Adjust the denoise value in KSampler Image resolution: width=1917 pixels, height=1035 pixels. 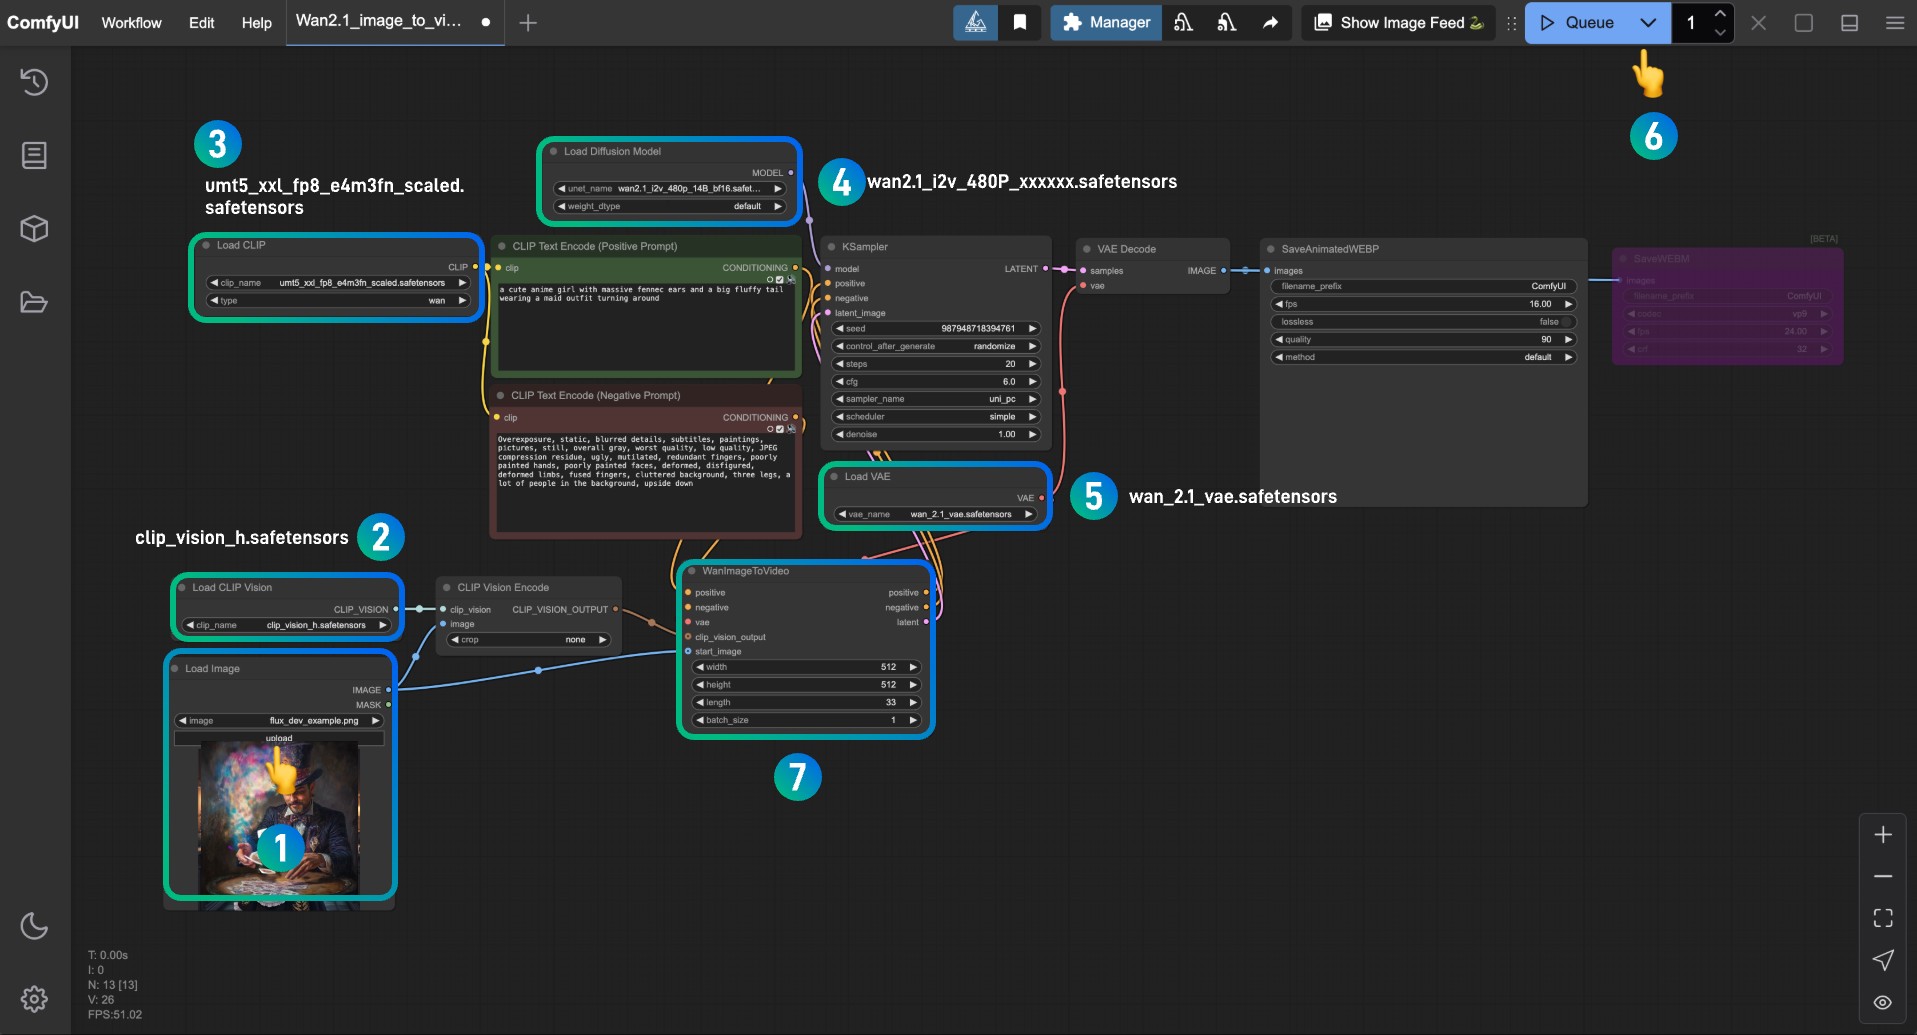[935, 435]
